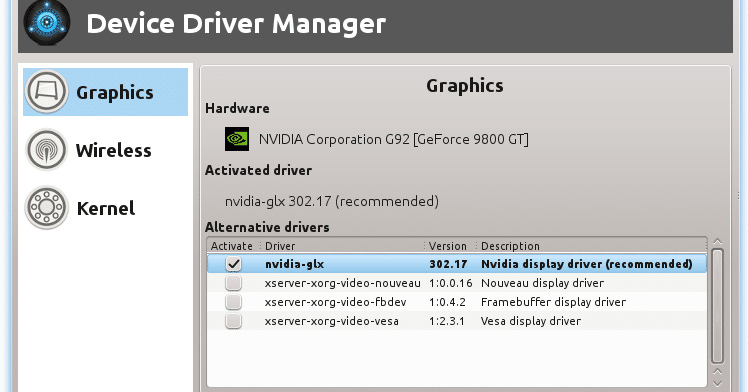Switch to the Kernel sidebar label
Screen dimensions: 748x392
coord(106,208)
